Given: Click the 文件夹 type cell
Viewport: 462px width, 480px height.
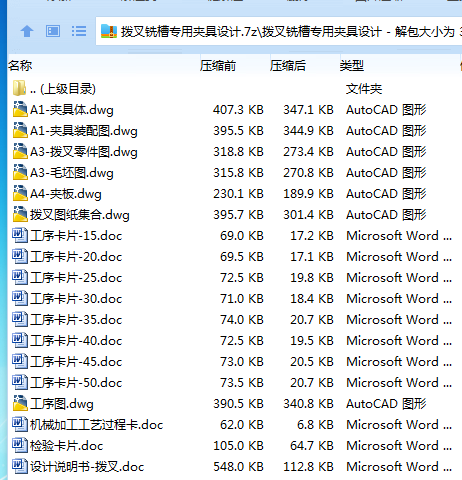Looking at the screenshot, I should click(364, 89).
